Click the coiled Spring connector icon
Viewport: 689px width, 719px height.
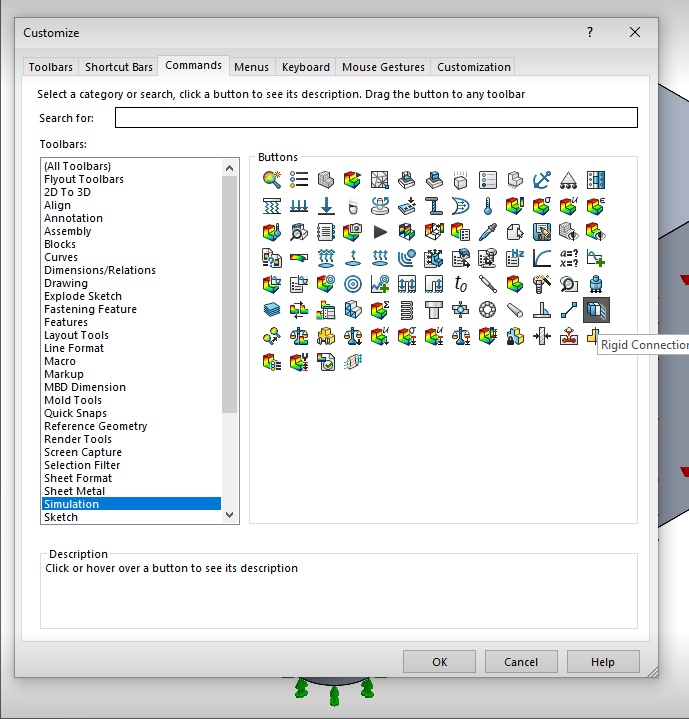pyautogui.click(x=407, y=310)
